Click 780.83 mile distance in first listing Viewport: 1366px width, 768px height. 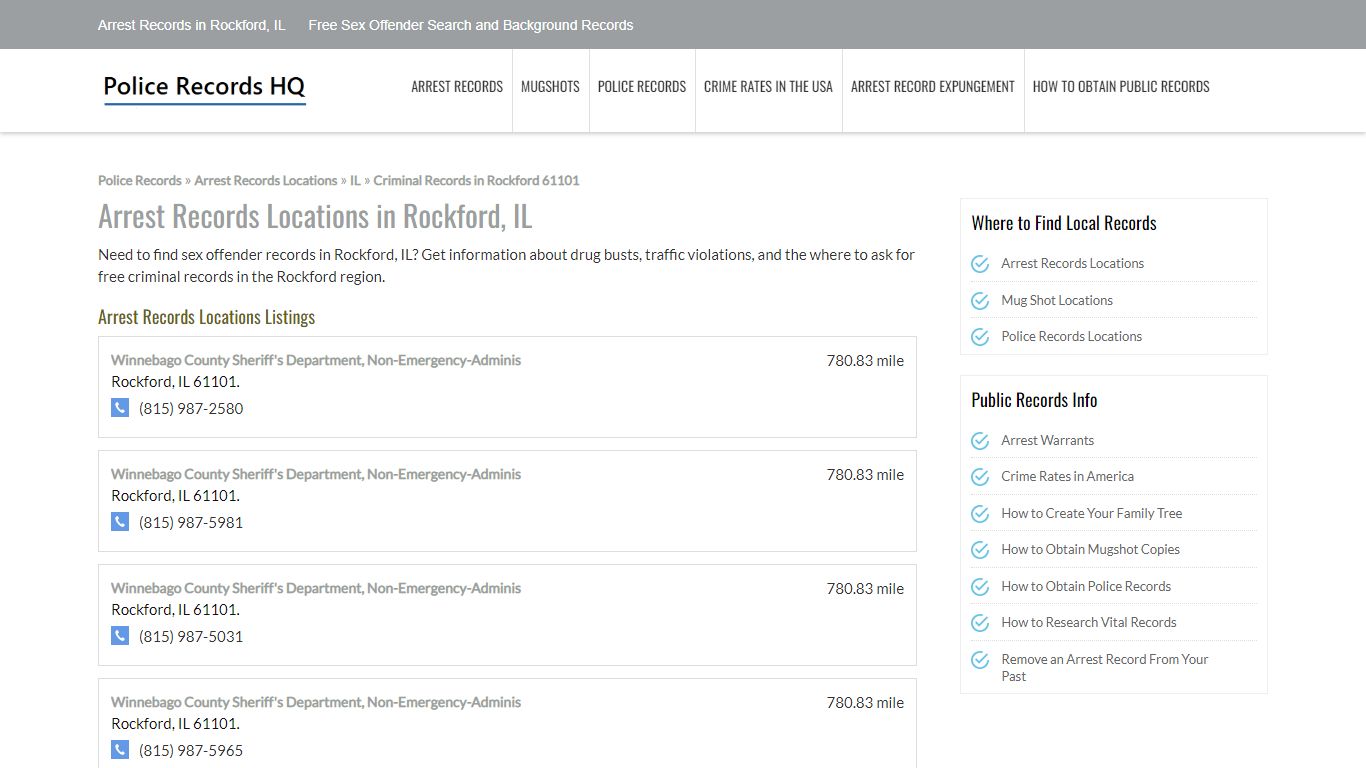[865, 361]
